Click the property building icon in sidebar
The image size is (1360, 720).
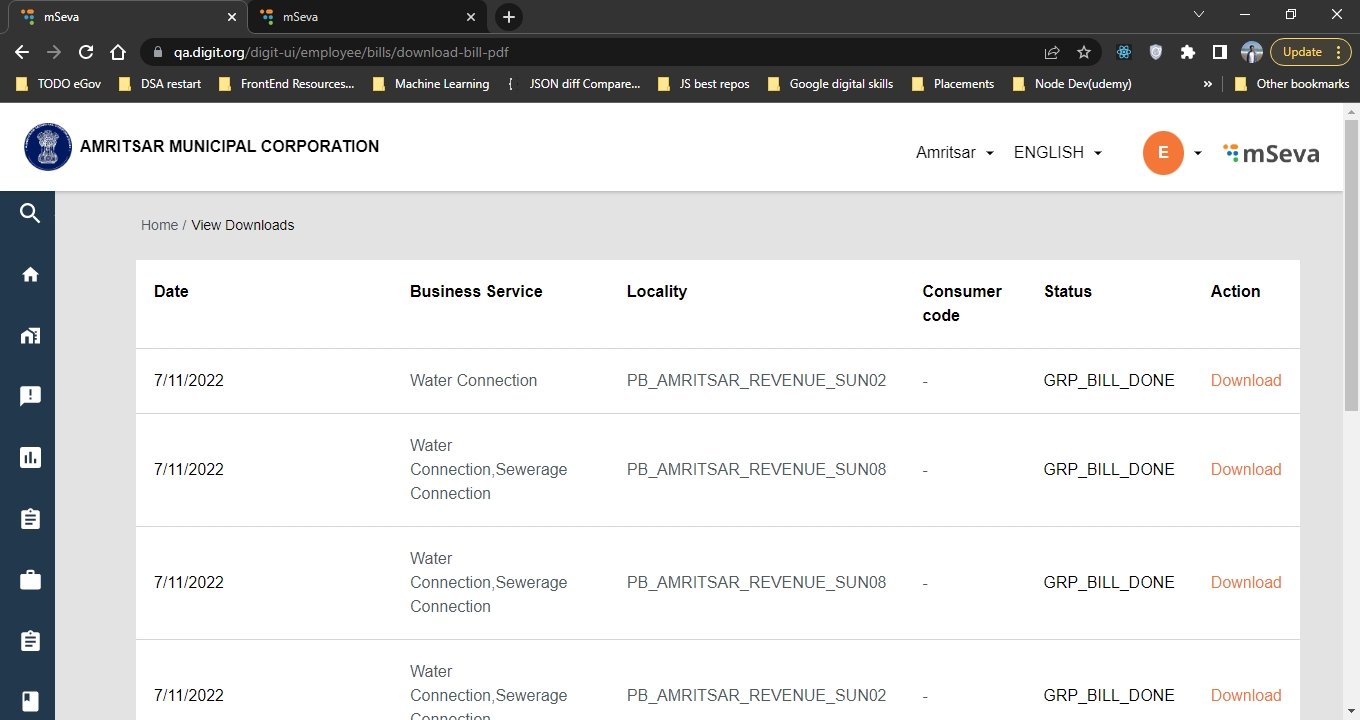(x=30, y=335)
